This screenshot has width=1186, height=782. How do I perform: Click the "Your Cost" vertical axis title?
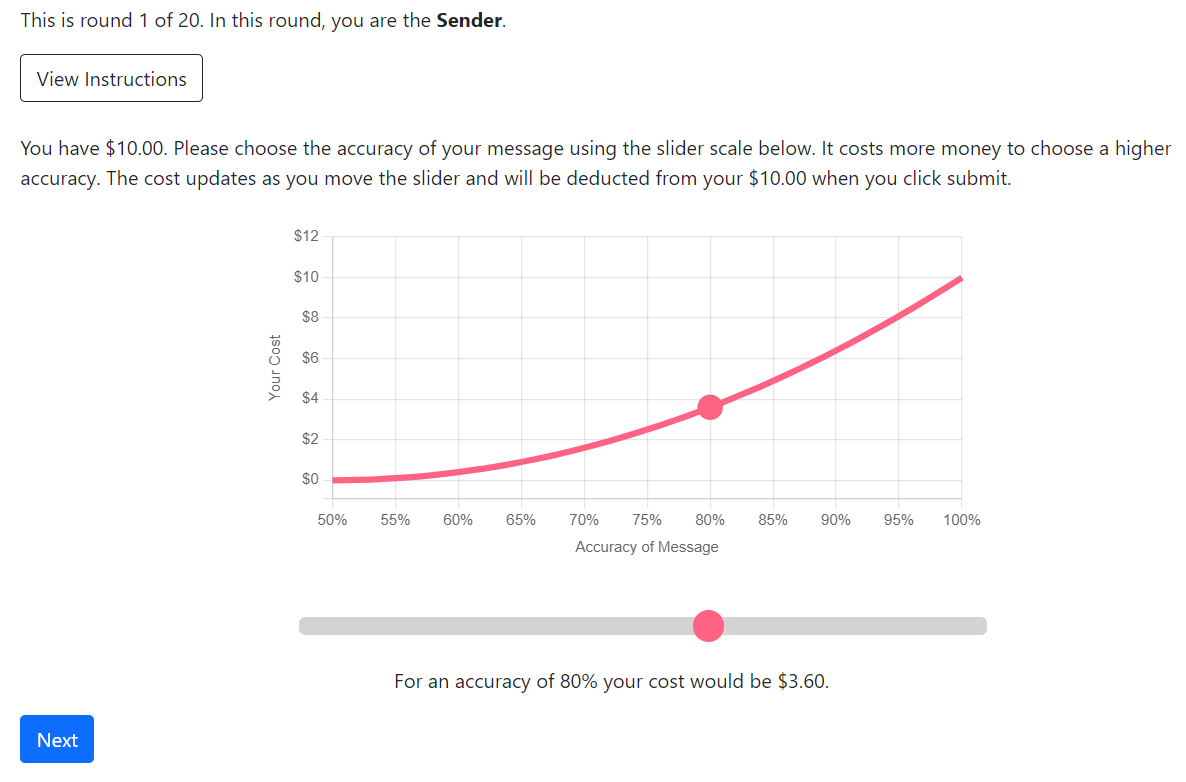(x=275, y=368)
